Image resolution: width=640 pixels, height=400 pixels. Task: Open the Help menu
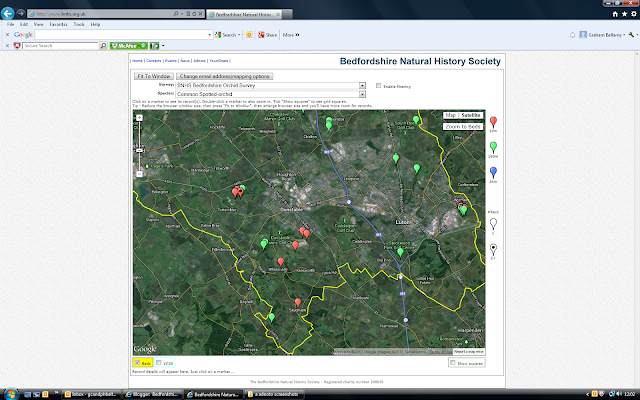pos(95,24)
